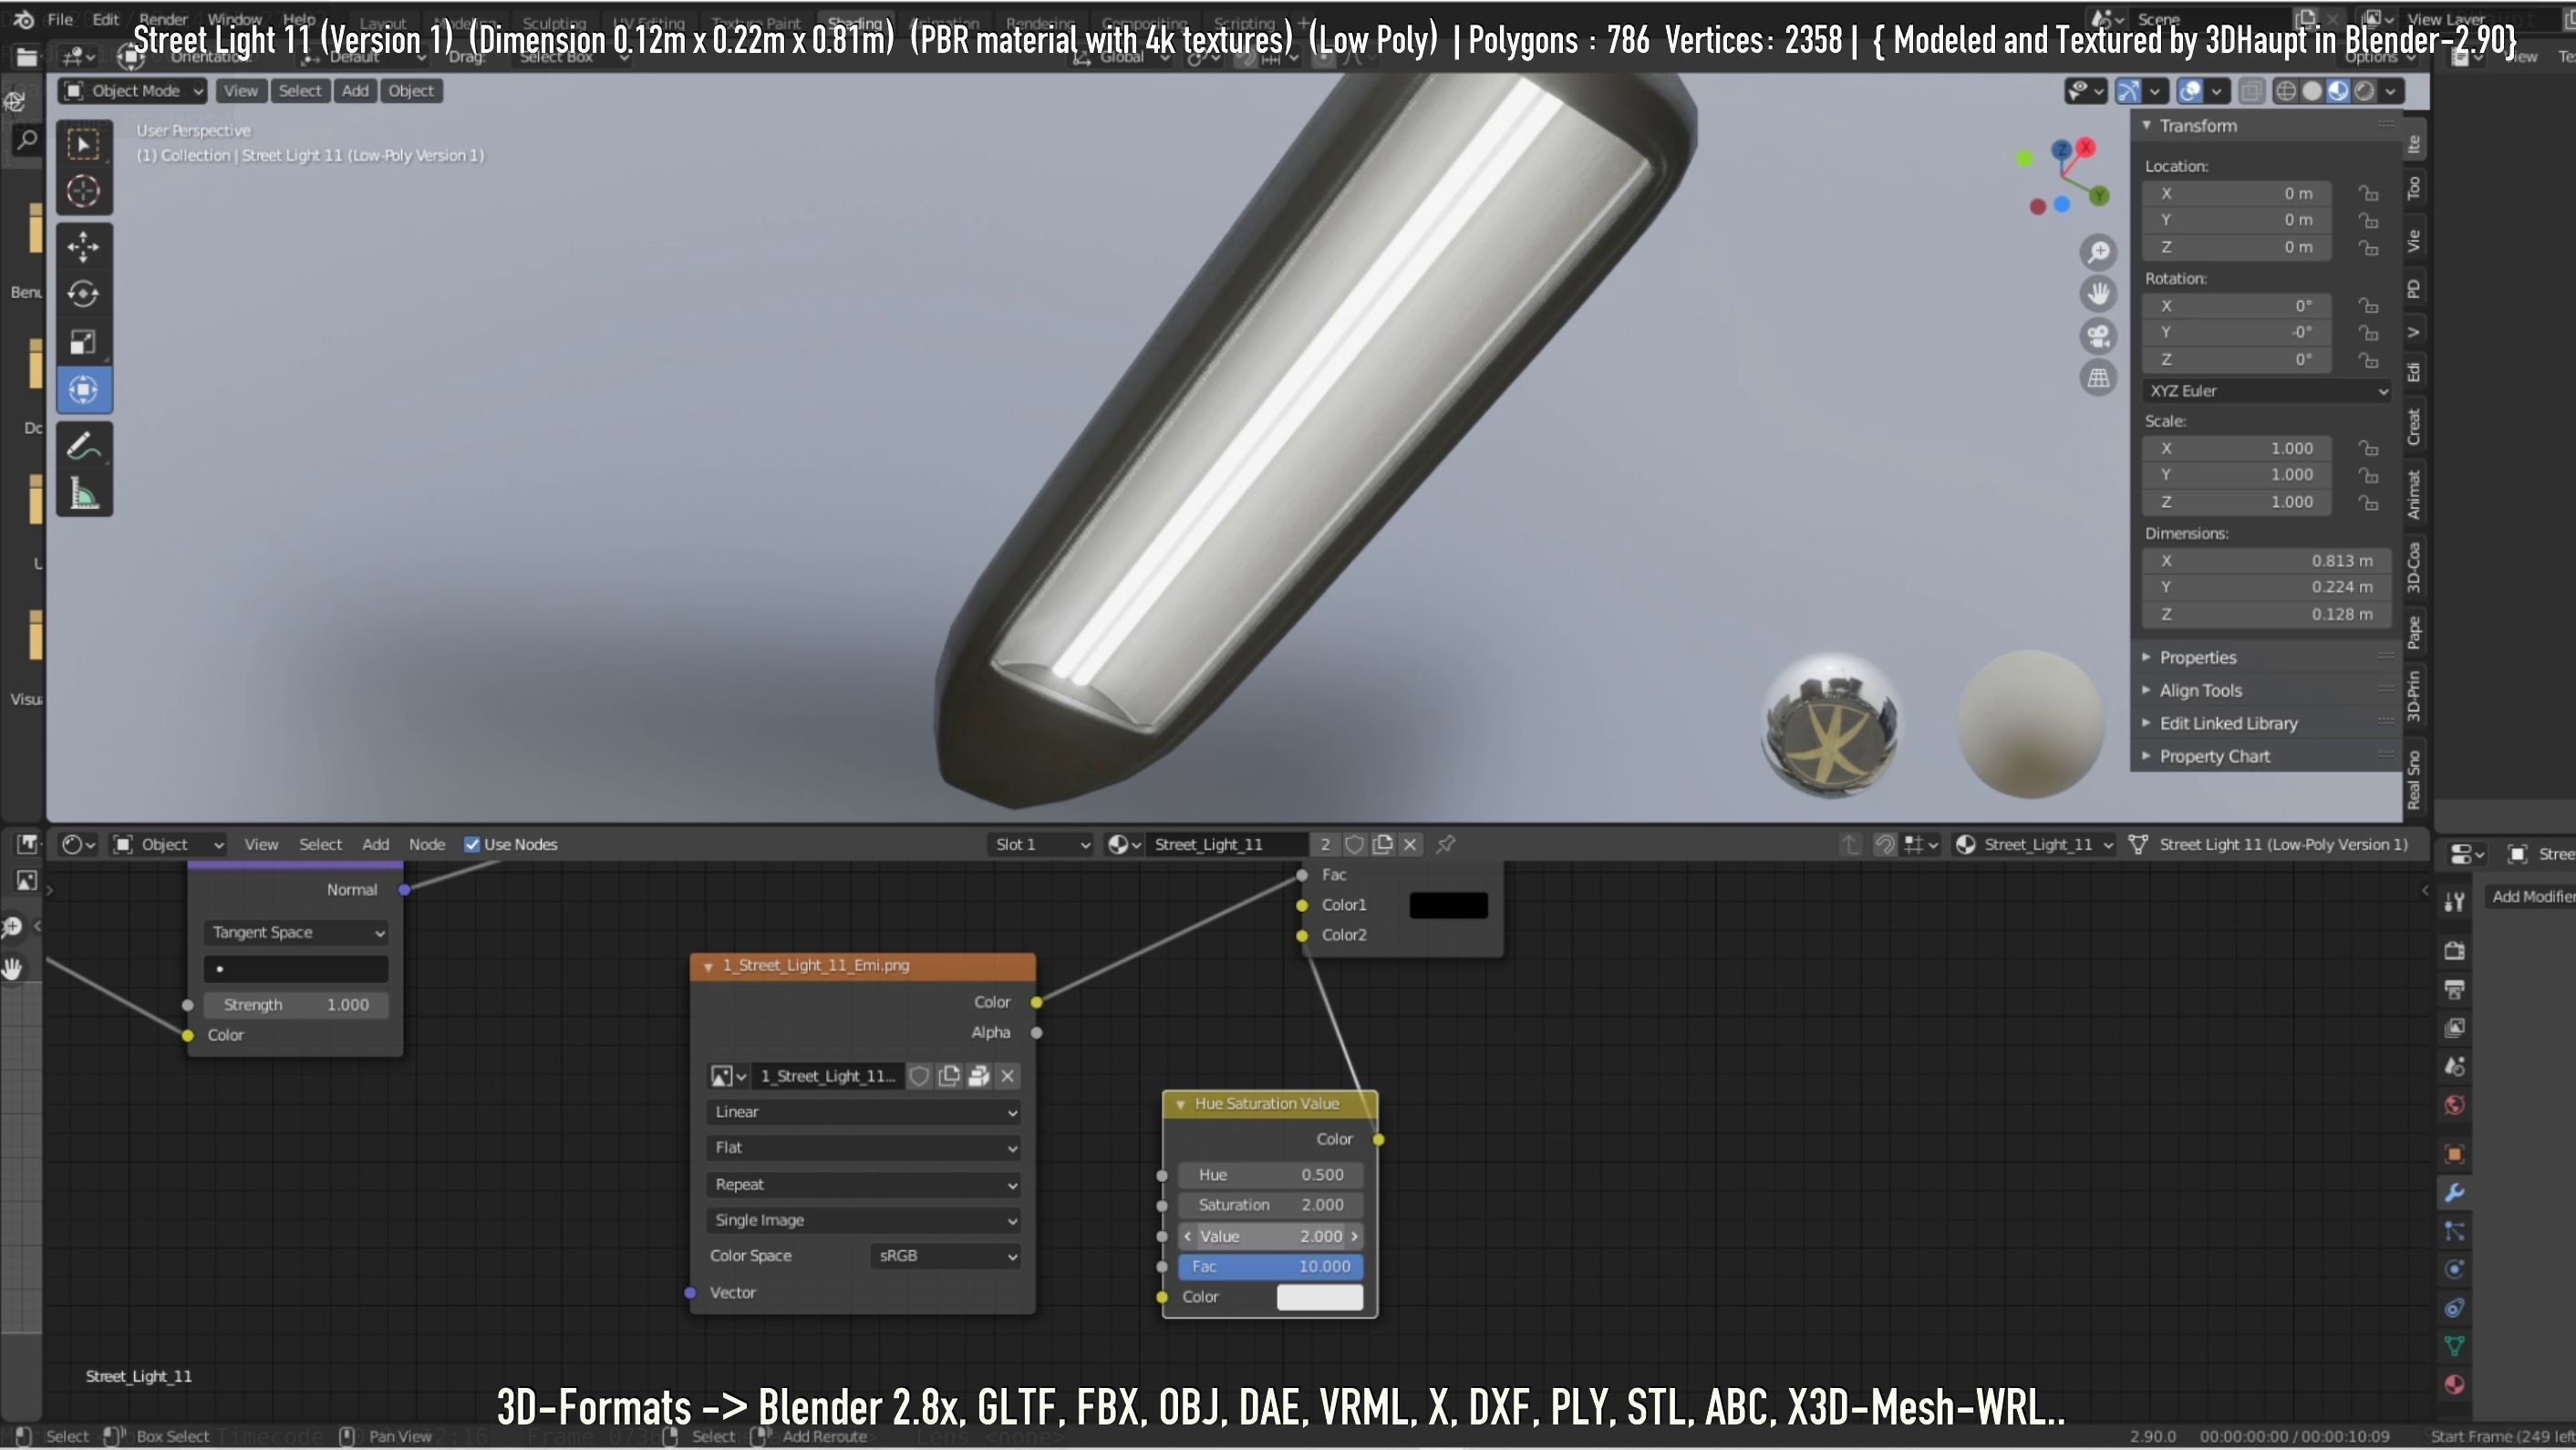Click the Color1 black swatch
This screenshot has height=1450, width=2576.
(x=1448, y=906)
